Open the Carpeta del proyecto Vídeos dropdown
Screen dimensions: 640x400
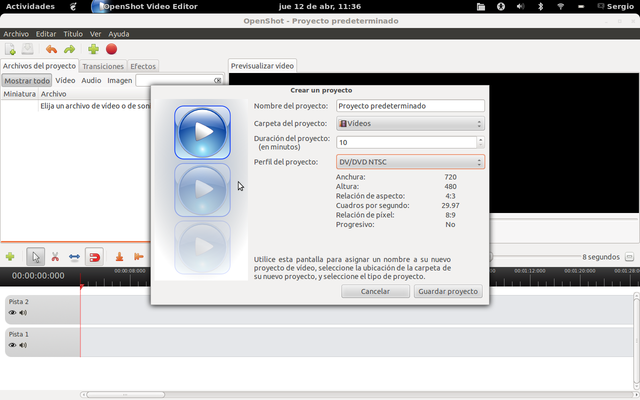(x=410, y=123)
